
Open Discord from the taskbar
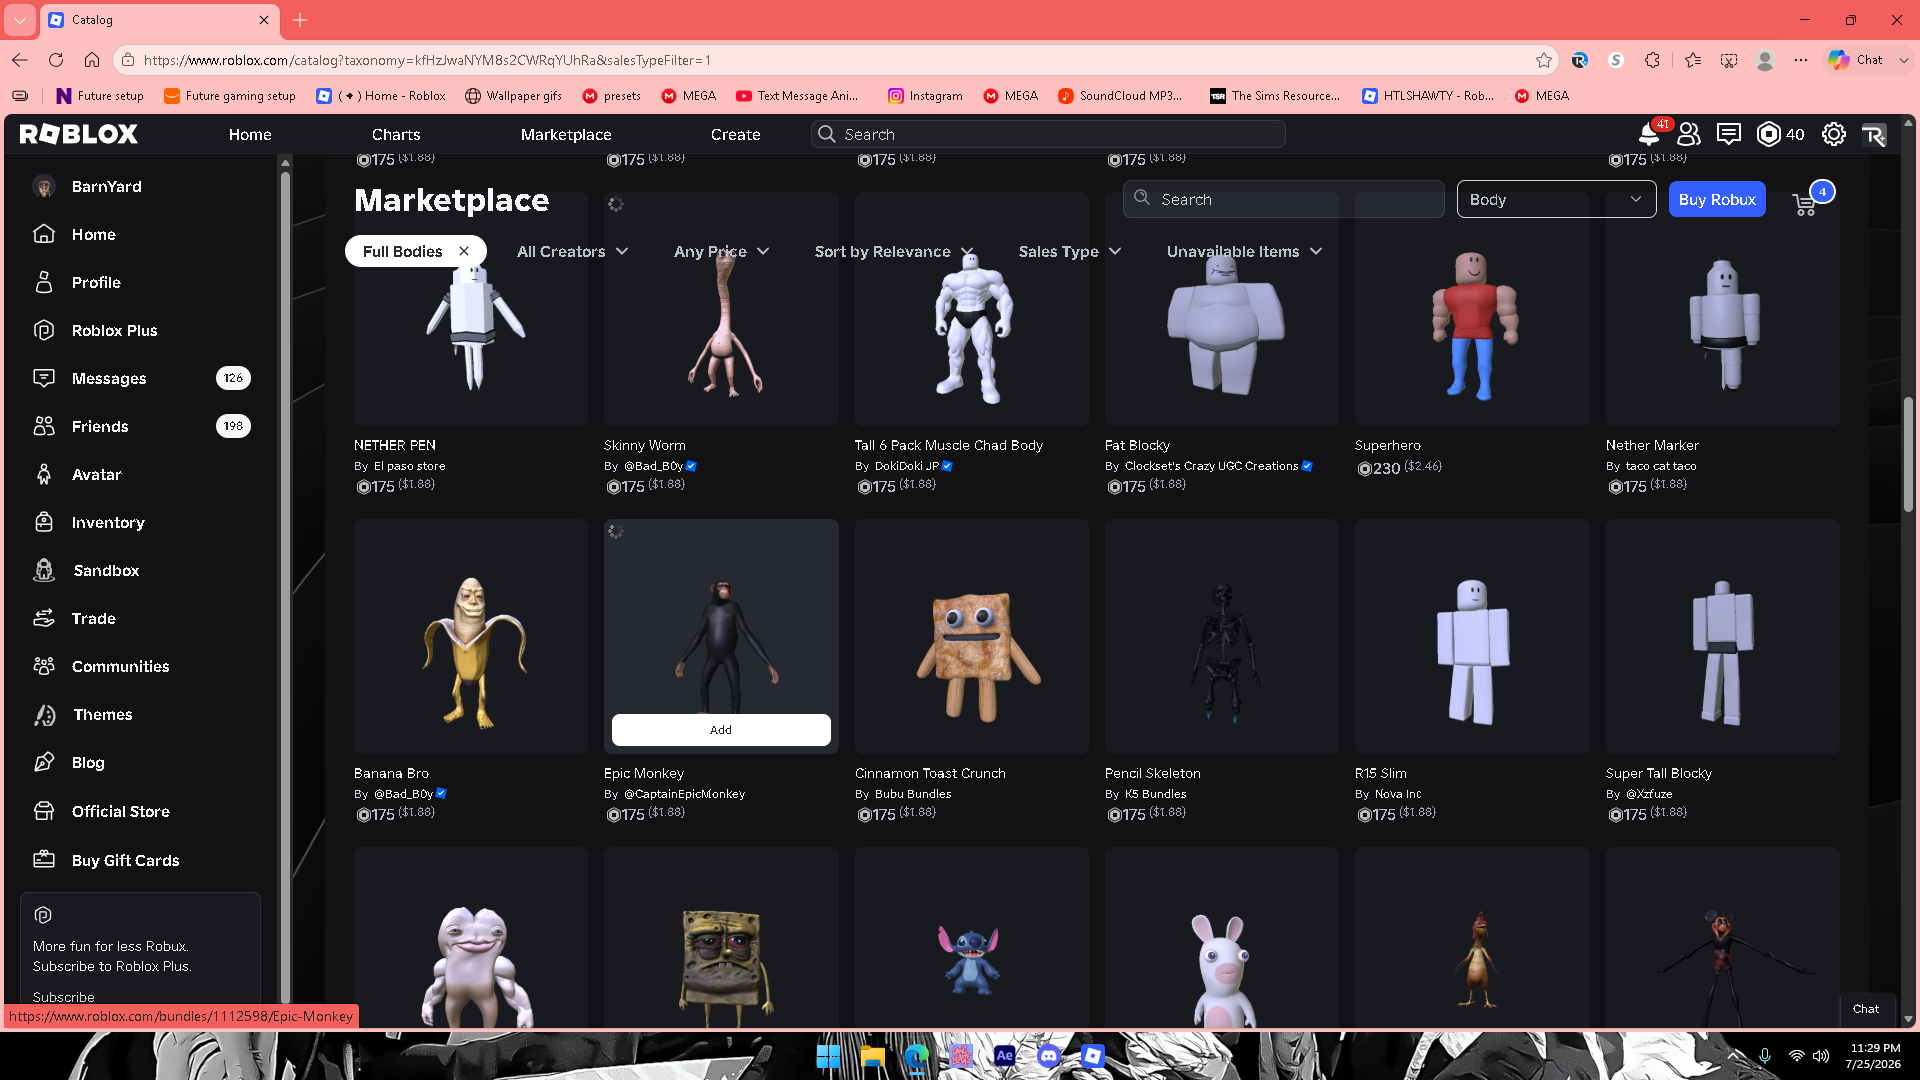1048,1056
